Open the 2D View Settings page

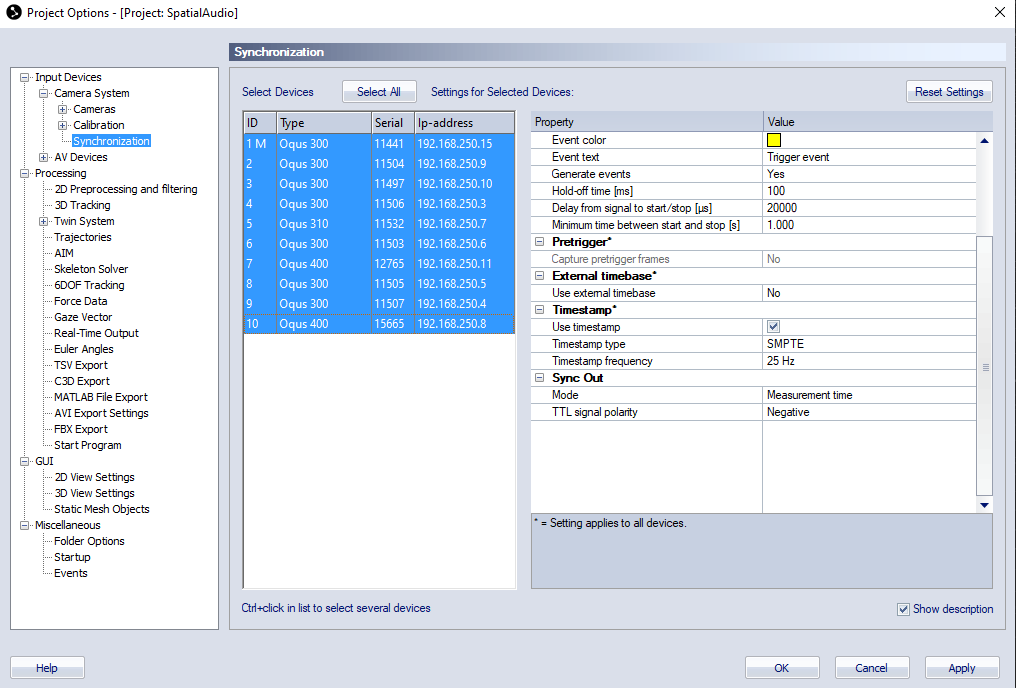click(x=95, y=477)
